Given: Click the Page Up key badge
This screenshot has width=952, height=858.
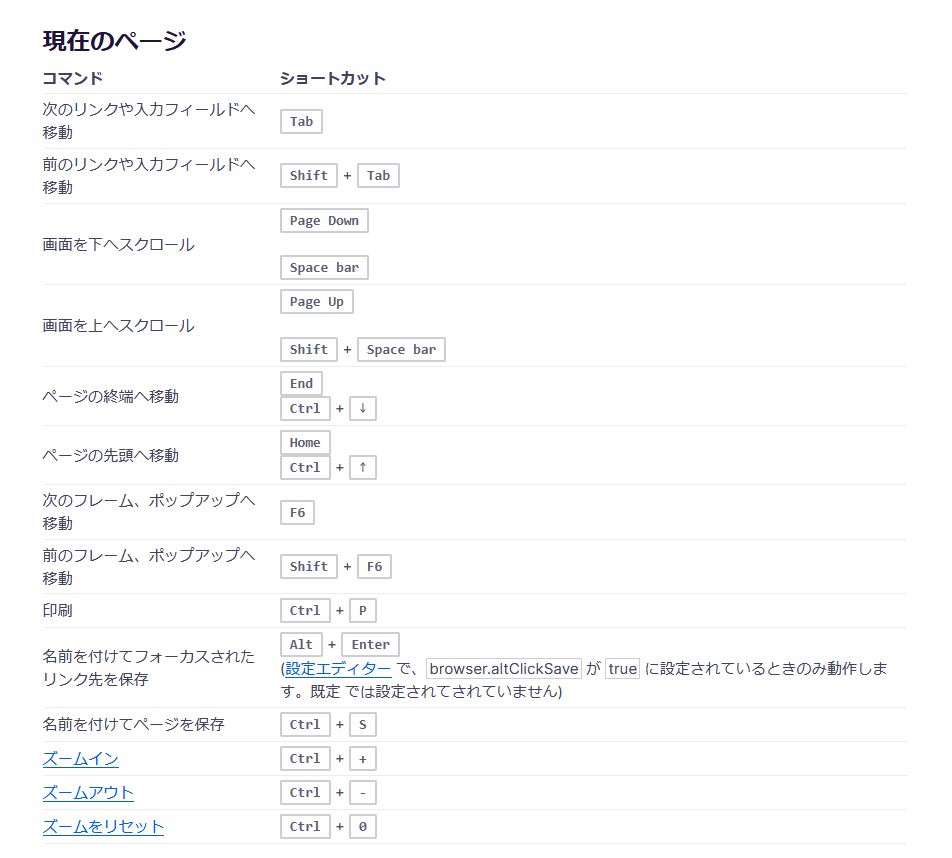Looking at the screenshot, I should [x=316, y=302].
